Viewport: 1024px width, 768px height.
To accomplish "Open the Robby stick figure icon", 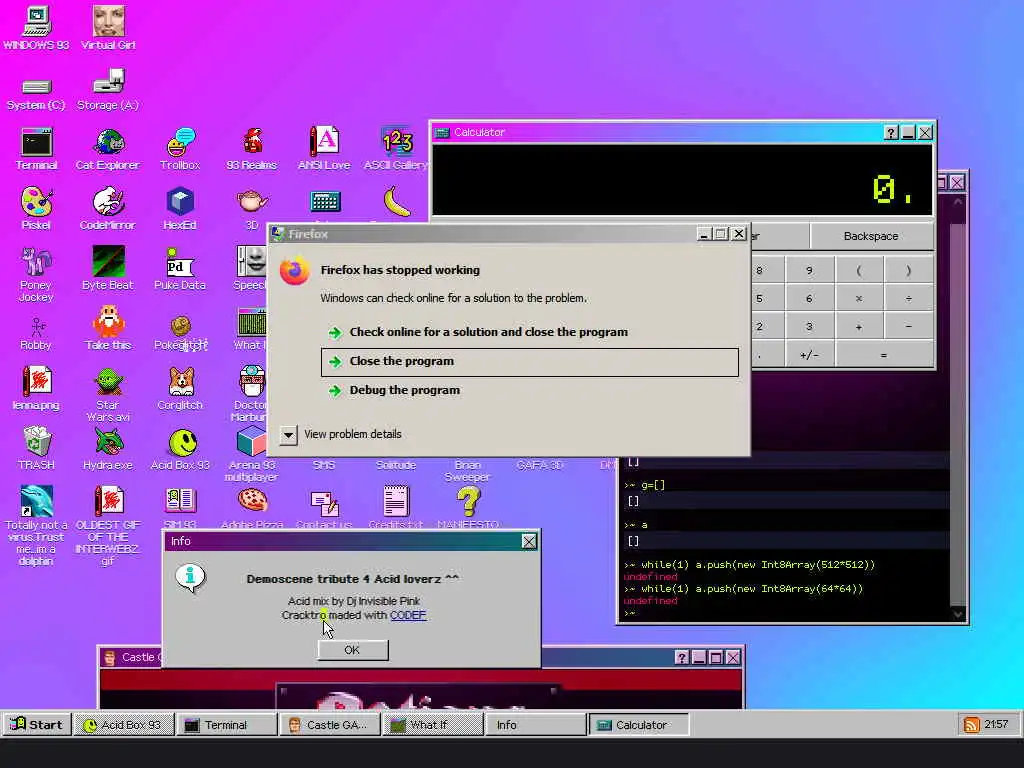I will coord(36,333).
